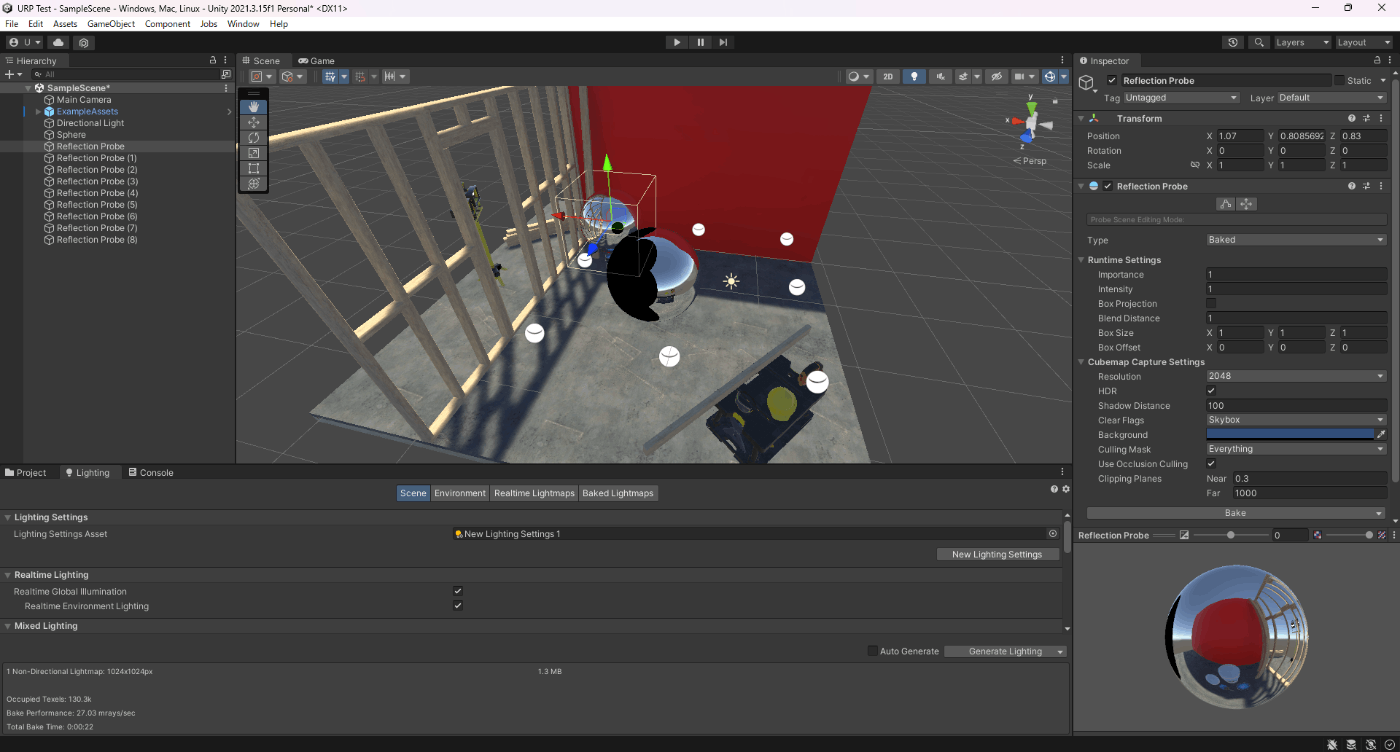Toggle the GameObject active checkbox
The image size is (1400, 752).
pyautogui.click(x=1112, y=80)
